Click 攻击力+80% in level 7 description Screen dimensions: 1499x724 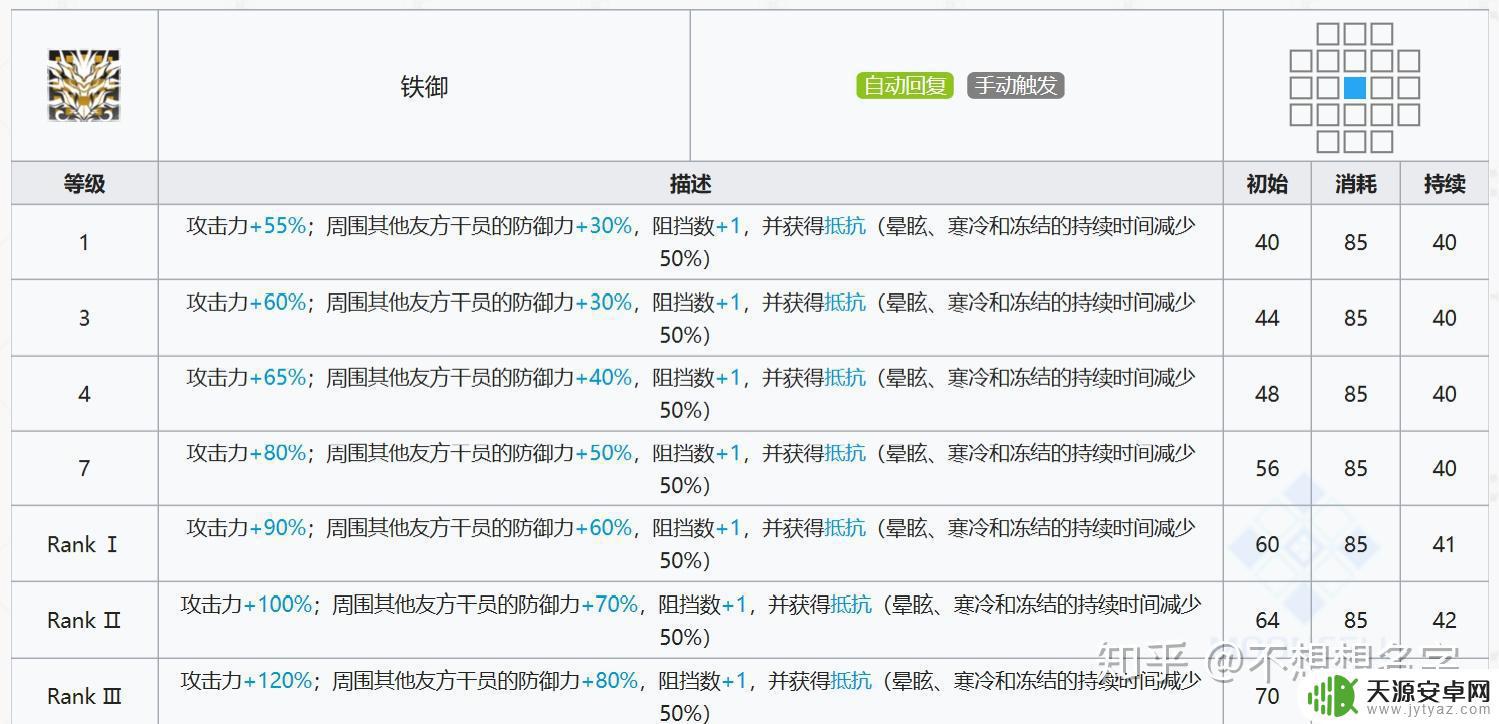click(x=246, y=453)
